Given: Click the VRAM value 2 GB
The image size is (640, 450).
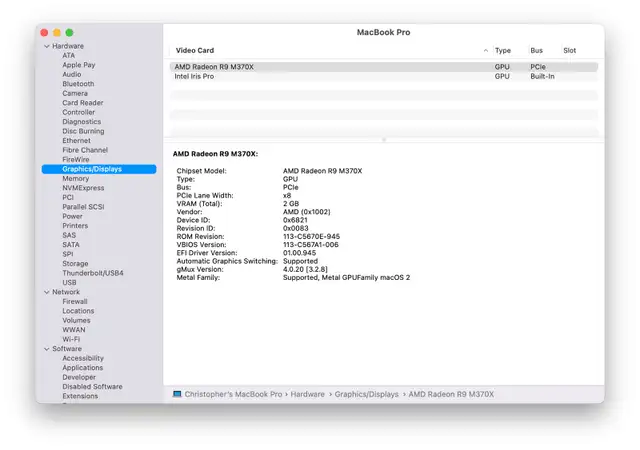Looking at the screenshot, I should click(291, 204).
